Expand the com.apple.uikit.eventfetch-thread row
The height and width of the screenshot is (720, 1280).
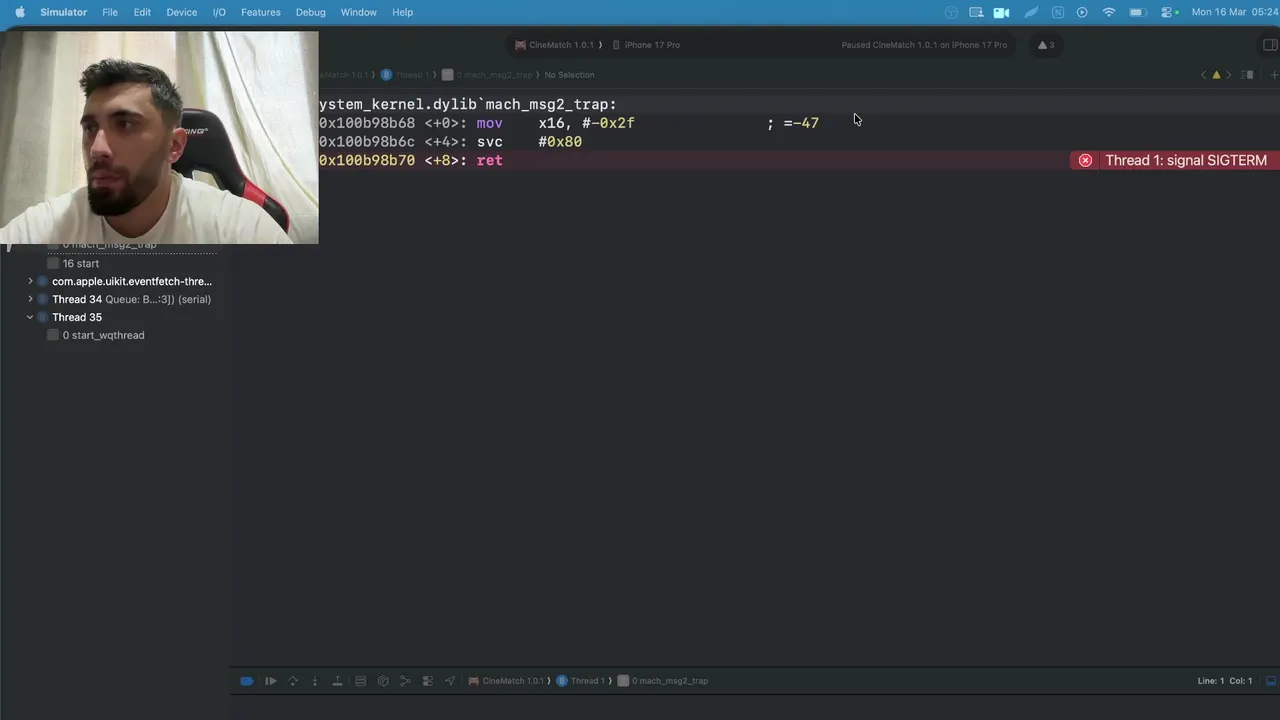coord(30,281)
